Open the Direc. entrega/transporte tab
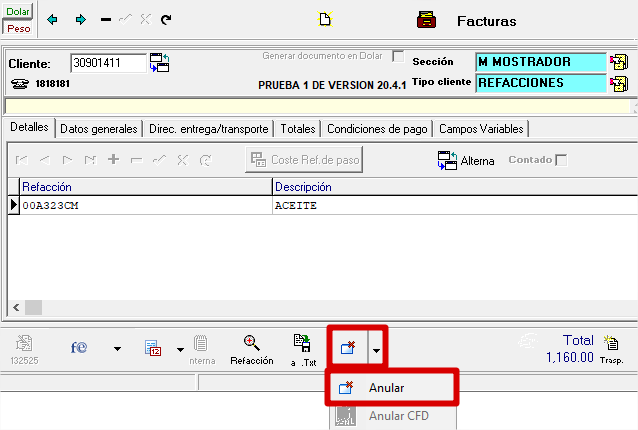 (x=208, y=129)
